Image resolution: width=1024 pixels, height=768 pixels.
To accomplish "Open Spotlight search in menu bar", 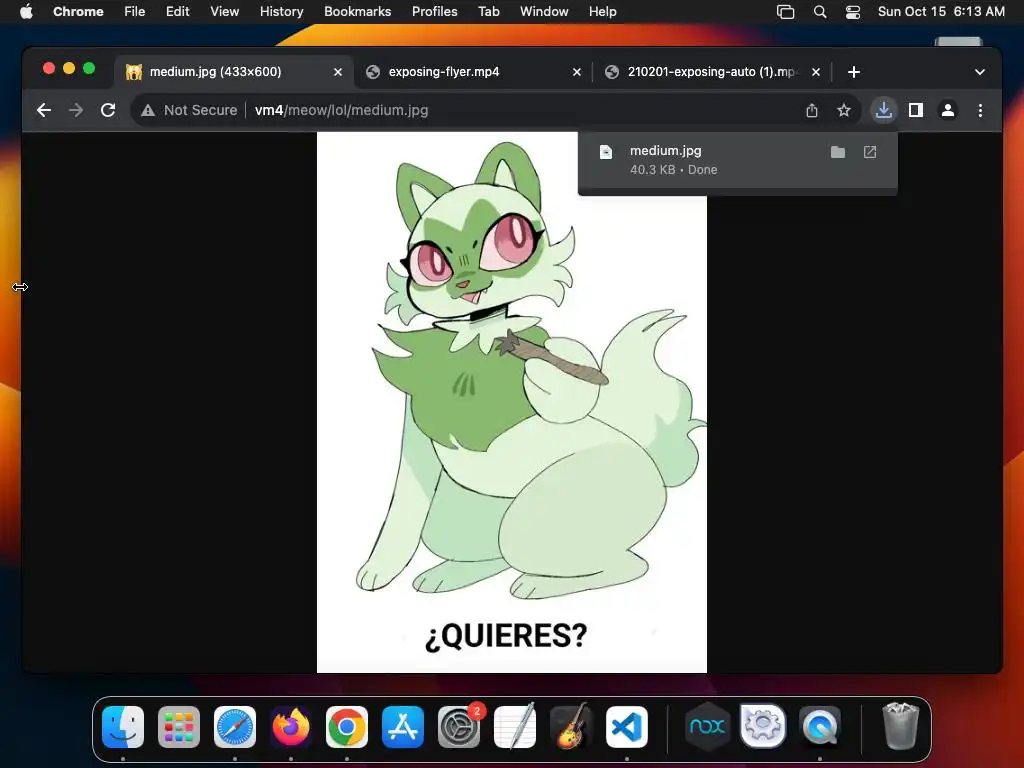I will tap(820, 12).
